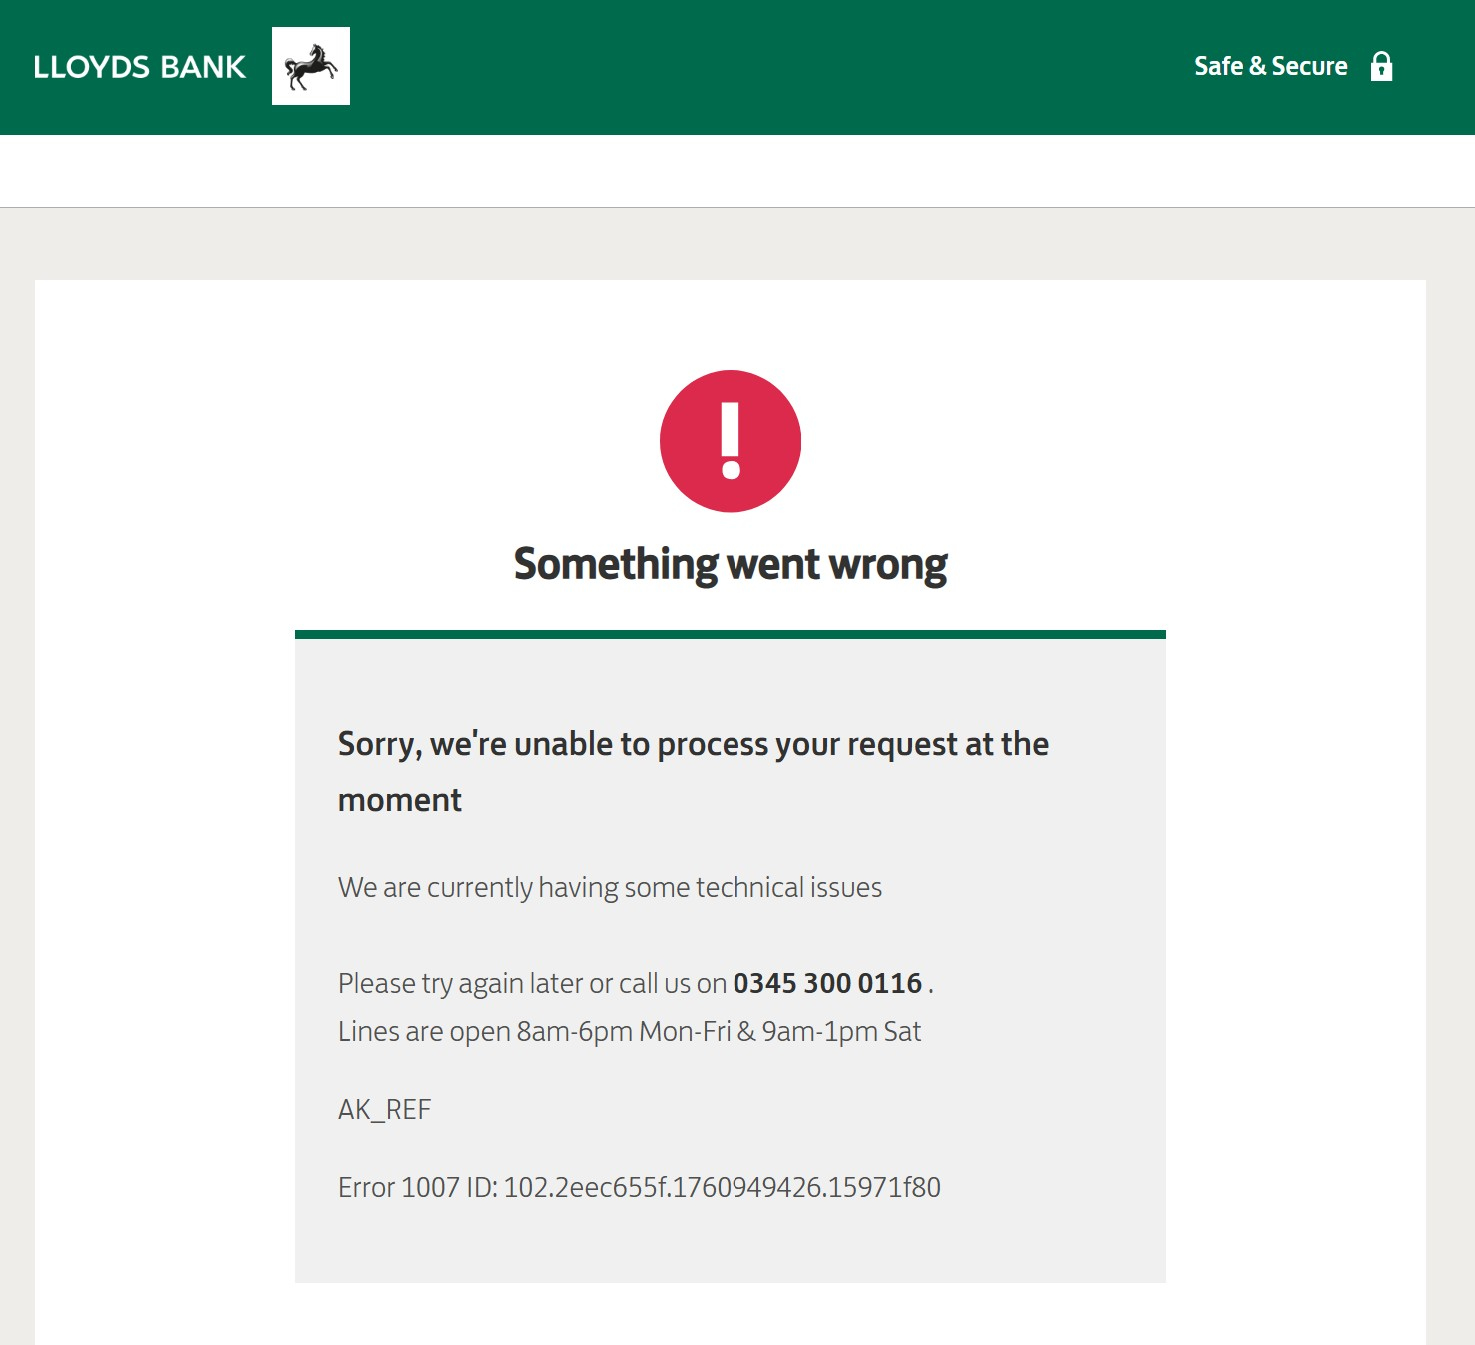Click the Safe & Secure label
This screenshot has width=1475, height=1345.
pos(1270,66)
